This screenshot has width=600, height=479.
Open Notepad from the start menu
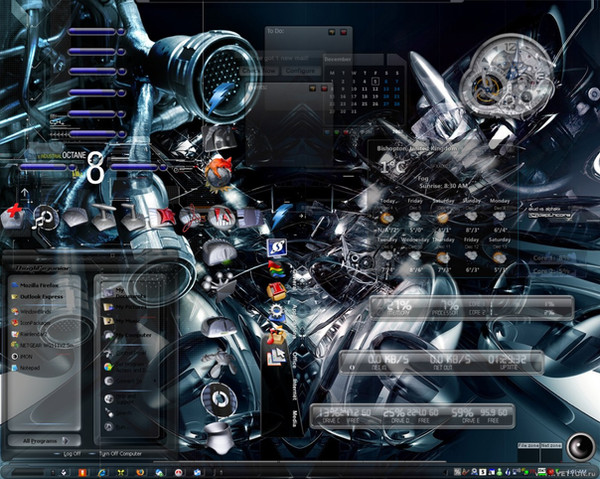[x=26, y=368]
